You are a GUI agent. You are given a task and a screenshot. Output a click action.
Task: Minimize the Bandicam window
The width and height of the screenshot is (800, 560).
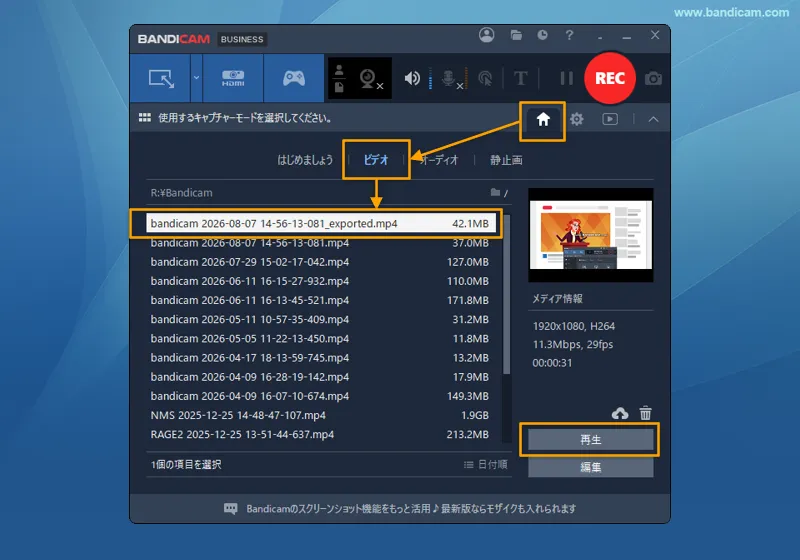click(x=627, y=36)
